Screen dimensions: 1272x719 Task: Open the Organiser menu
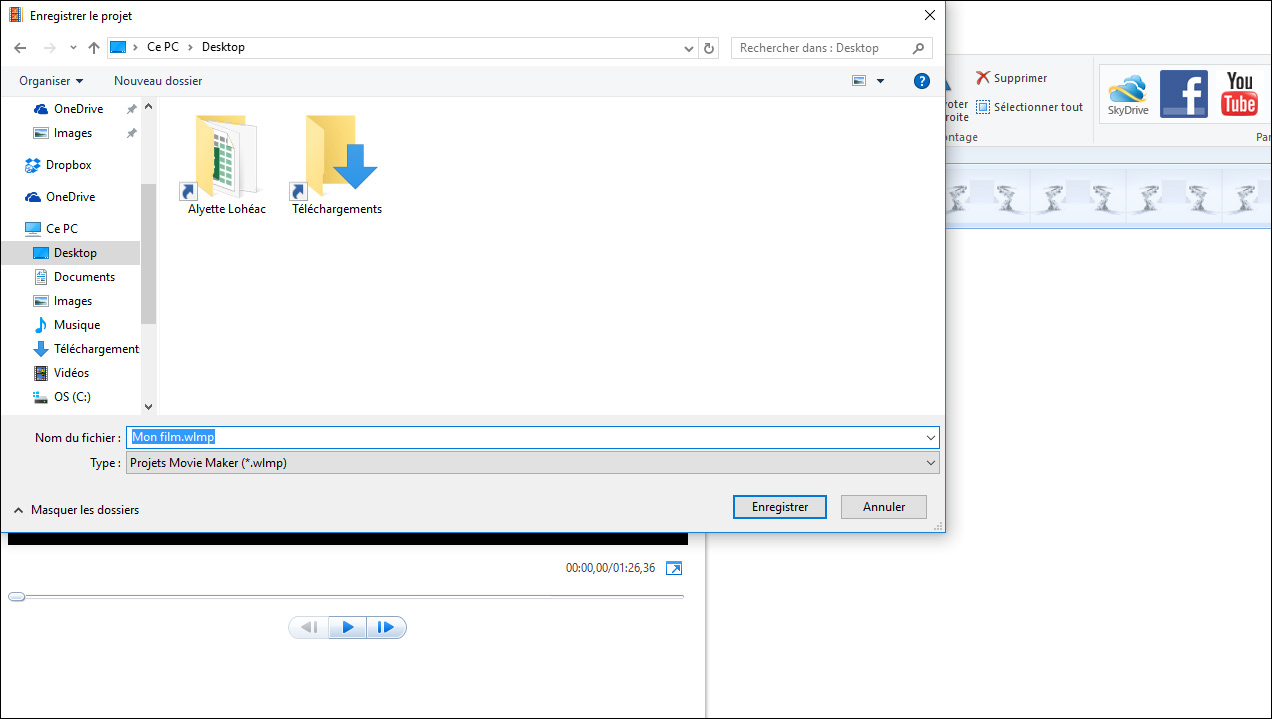point(50,80)
